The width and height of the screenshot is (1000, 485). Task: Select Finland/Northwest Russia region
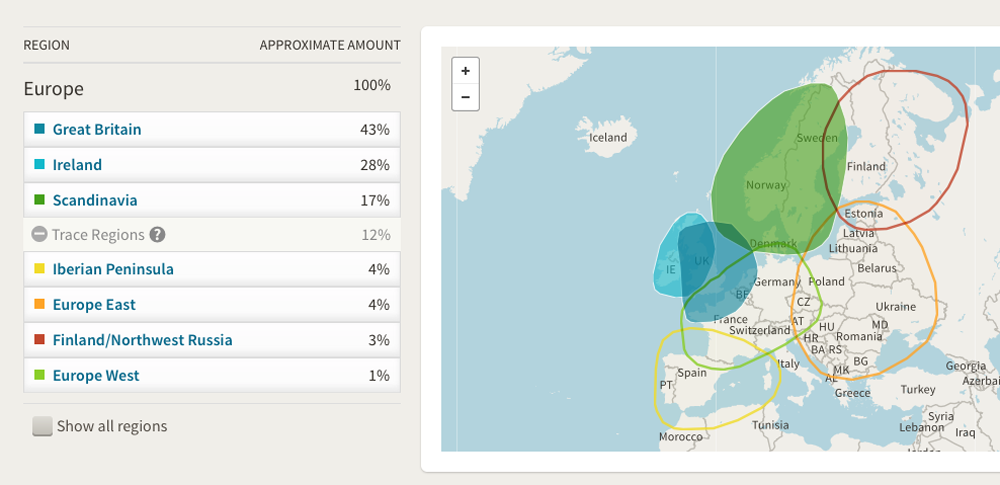click(142, 340)
